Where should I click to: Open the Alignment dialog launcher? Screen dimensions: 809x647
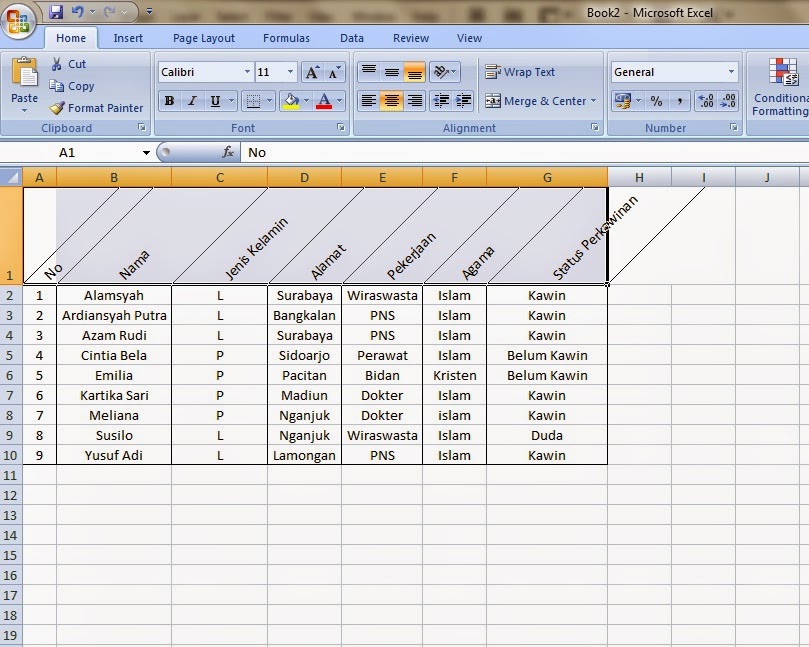pos(595,127)
